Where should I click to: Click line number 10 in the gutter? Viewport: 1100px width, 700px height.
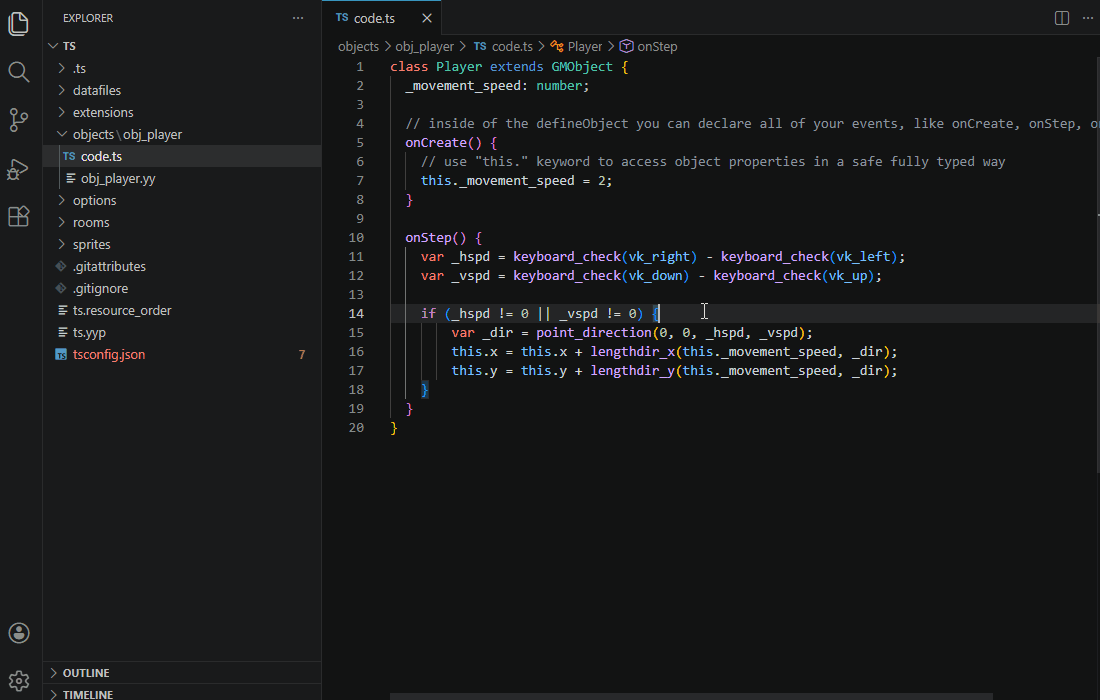(x=356, y=238)
